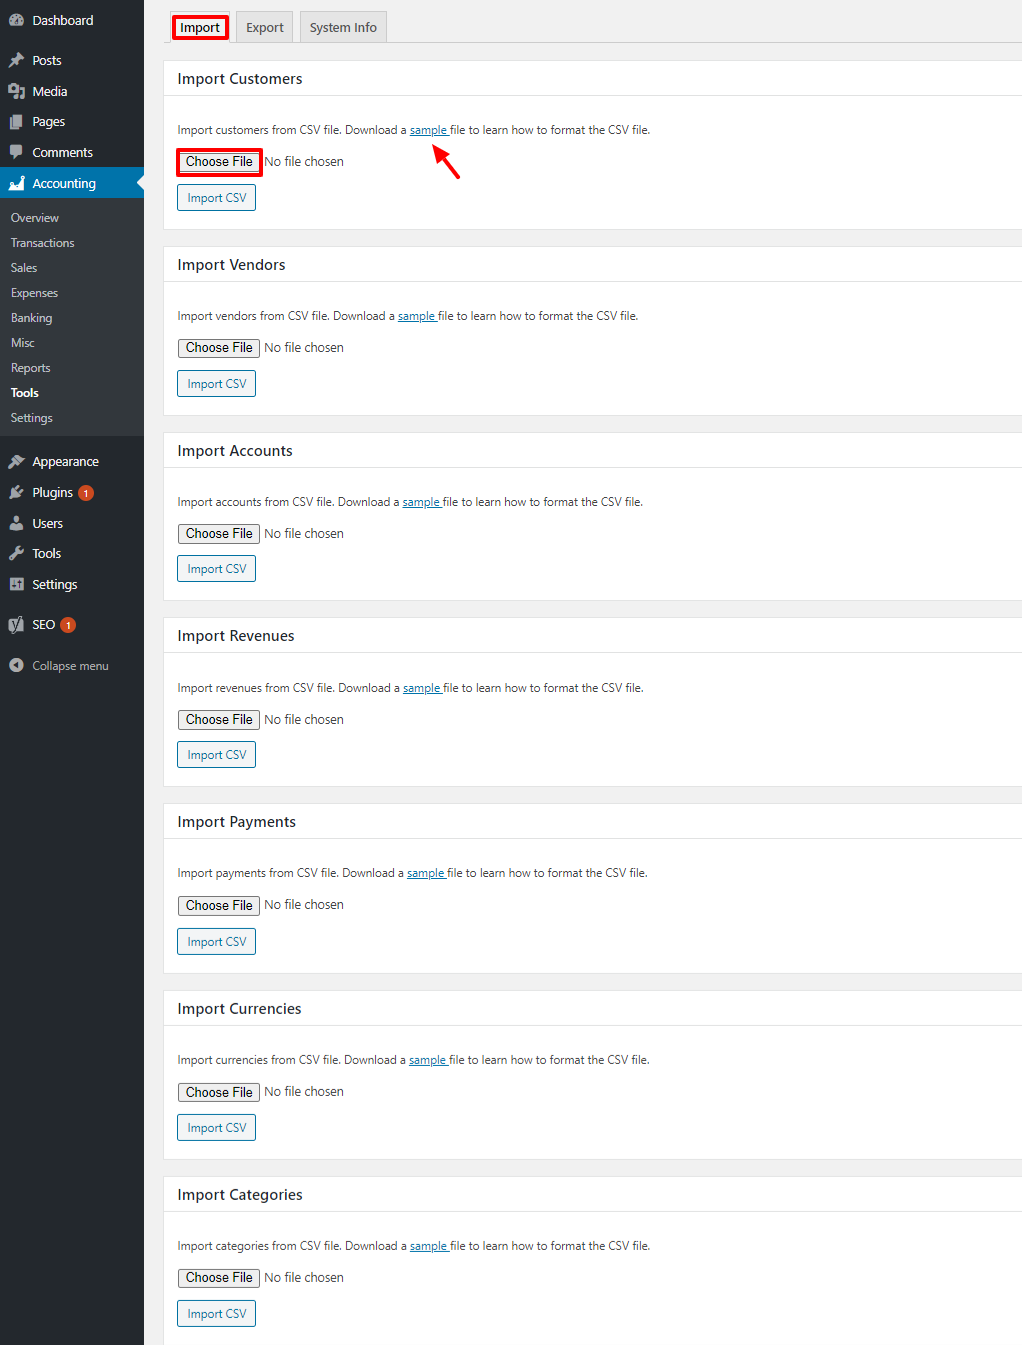Open Transactions in Accounting submenu

pos(43,243)
